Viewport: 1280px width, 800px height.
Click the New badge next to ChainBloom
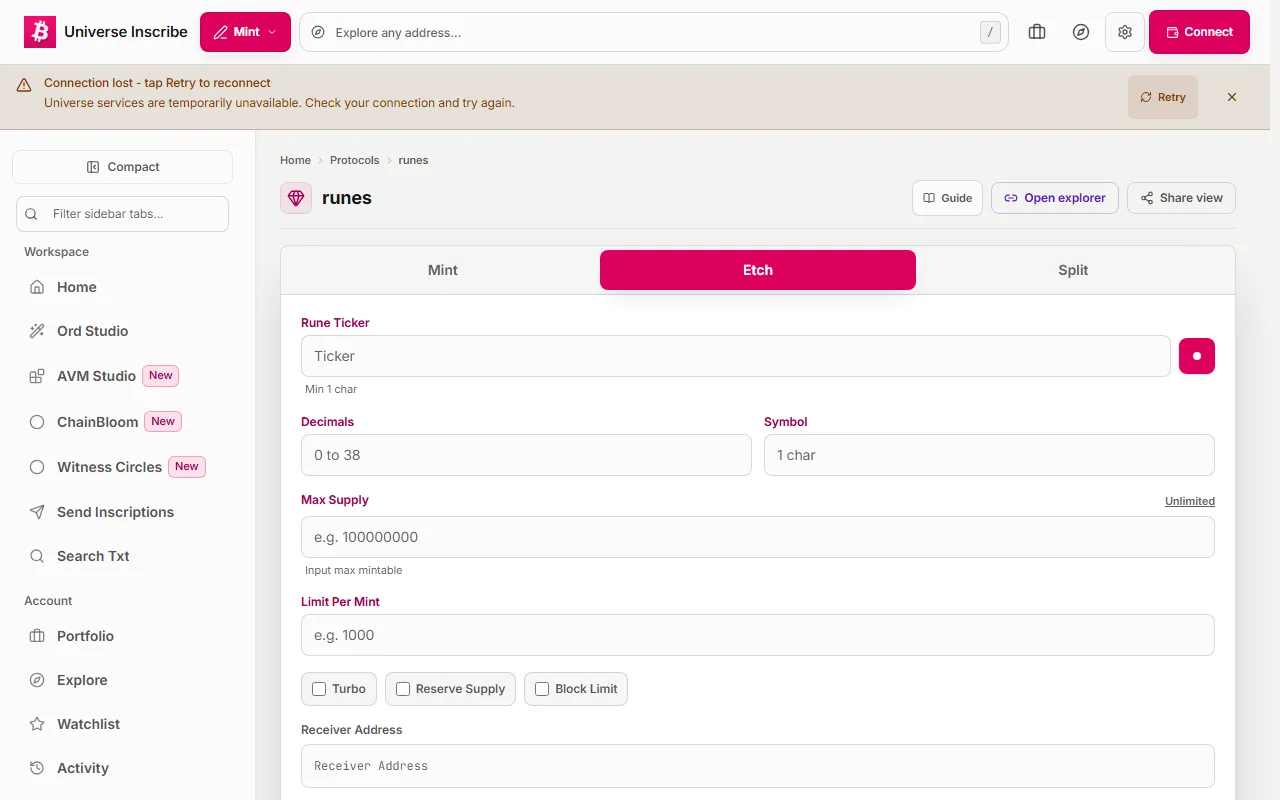163,422
